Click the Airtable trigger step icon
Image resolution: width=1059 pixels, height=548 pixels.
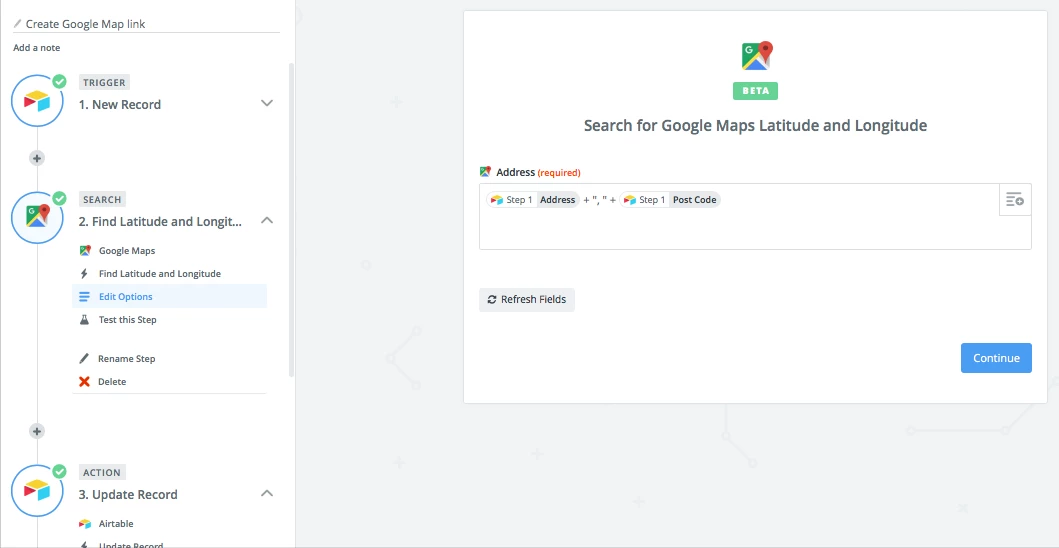click(37, 101)
